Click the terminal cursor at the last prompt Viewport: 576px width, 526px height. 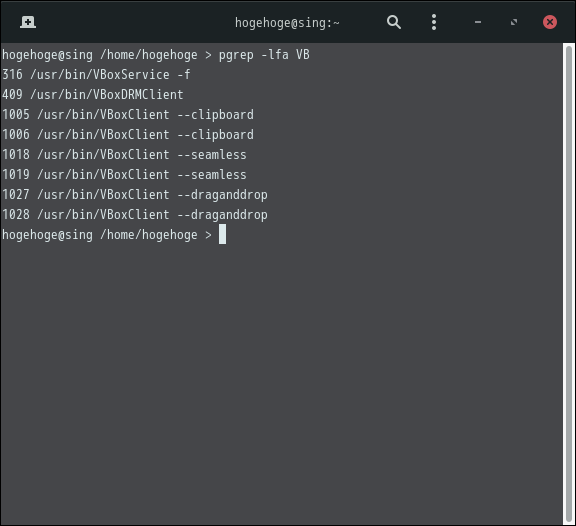tap(222, 234)
